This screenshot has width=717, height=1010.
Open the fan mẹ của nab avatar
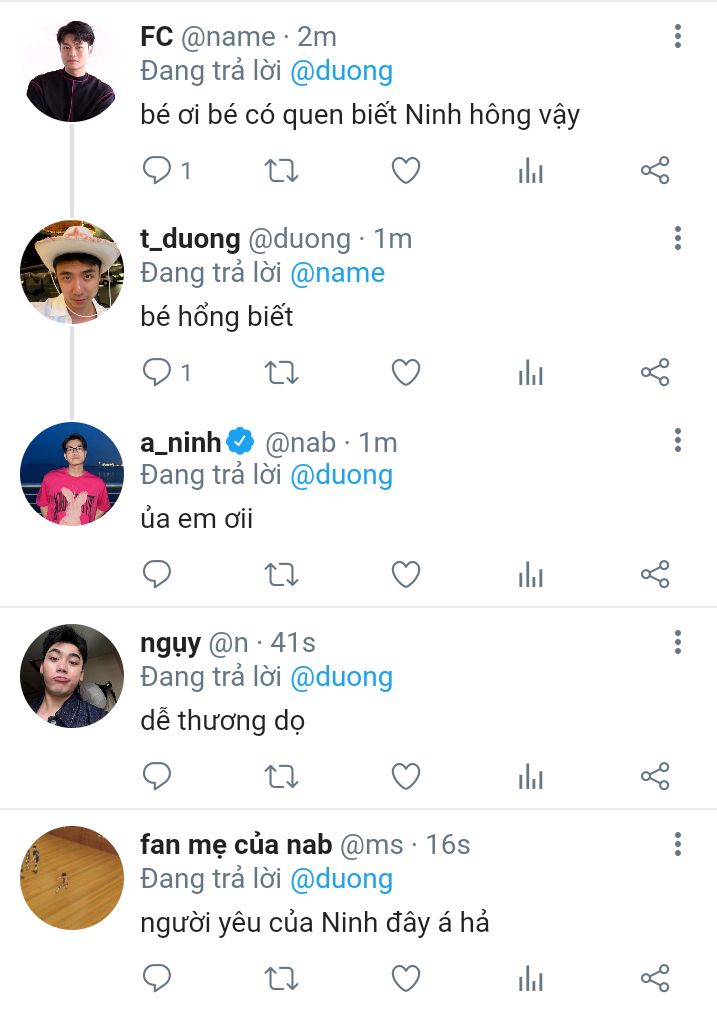tap(71, 878)
